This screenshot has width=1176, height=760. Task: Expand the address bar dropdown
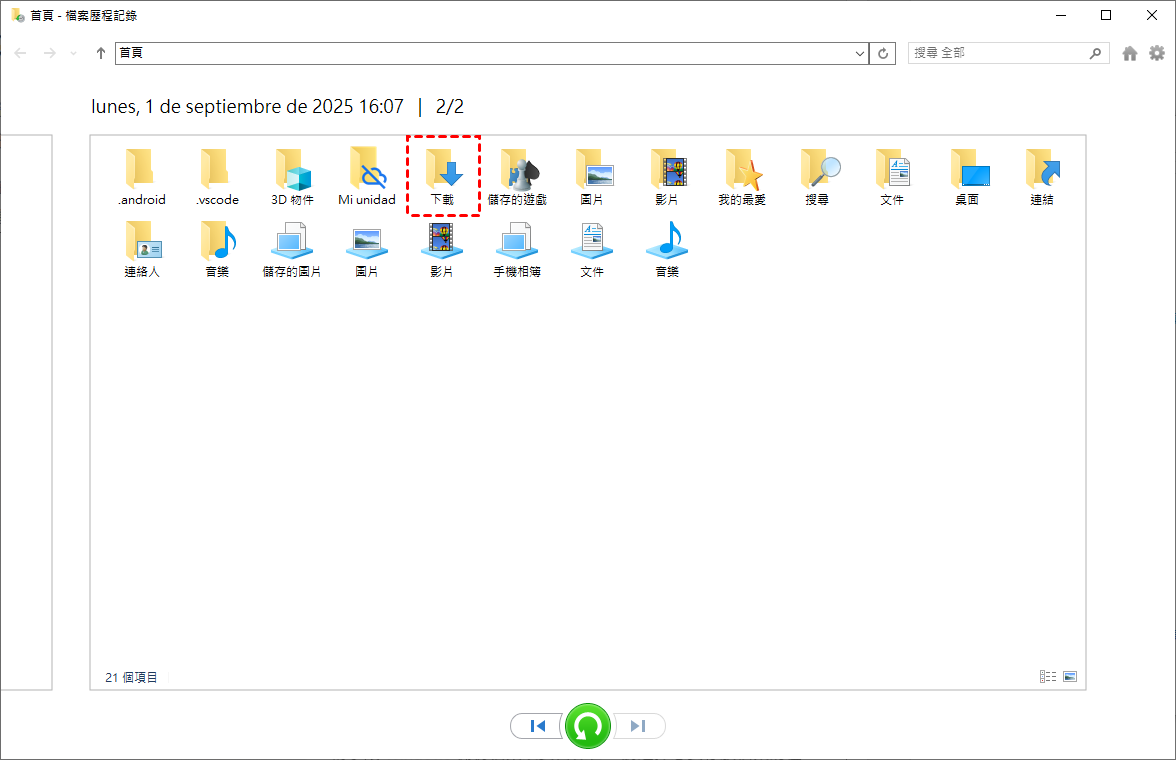click(859, 53)
